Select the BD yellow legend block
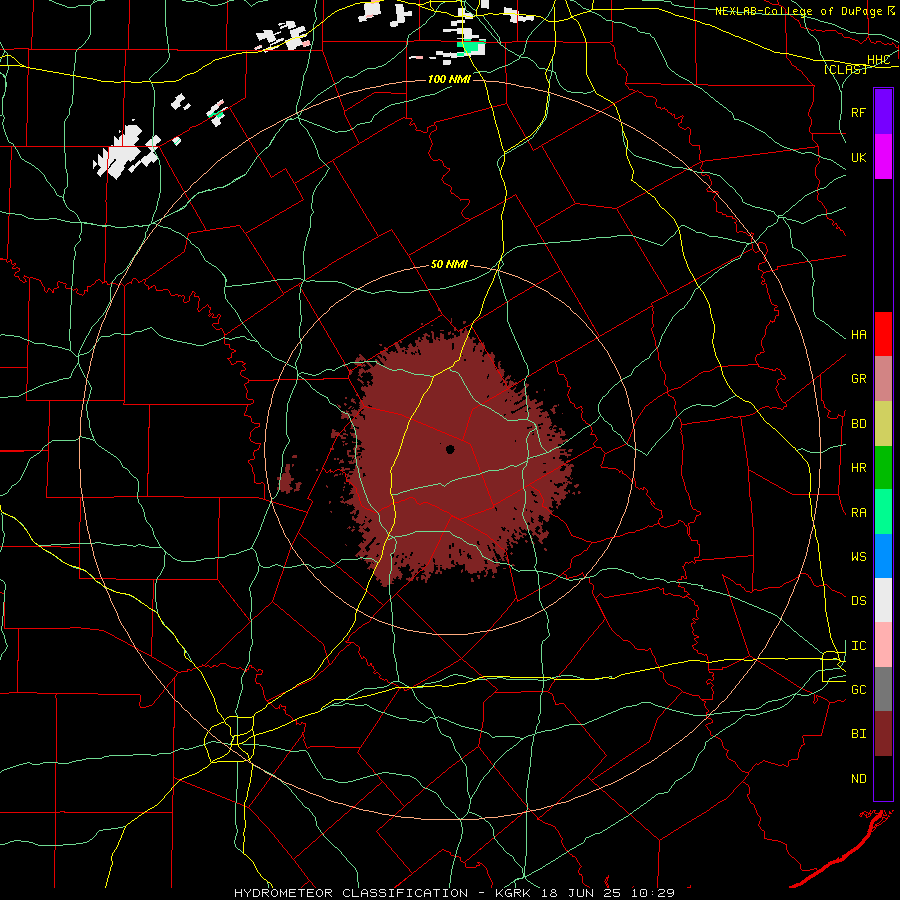Screen dimensions: 900x900 click(x=883, y=423)
